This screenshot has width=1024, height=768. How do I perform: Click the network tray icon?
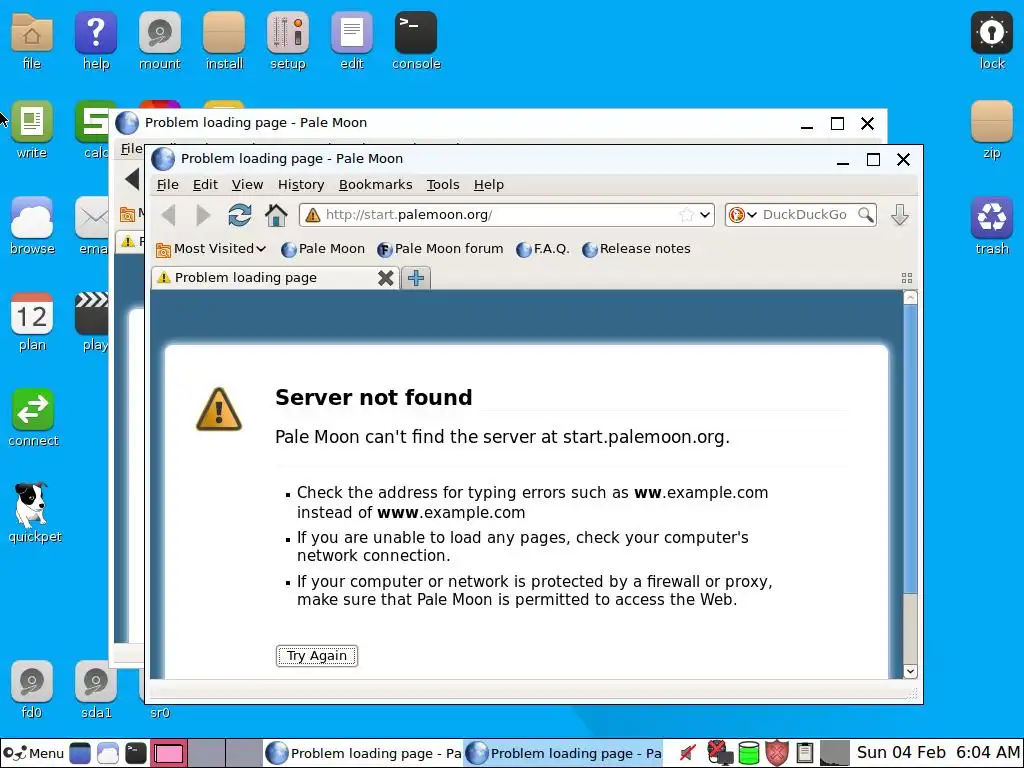[x=720, y=753]
